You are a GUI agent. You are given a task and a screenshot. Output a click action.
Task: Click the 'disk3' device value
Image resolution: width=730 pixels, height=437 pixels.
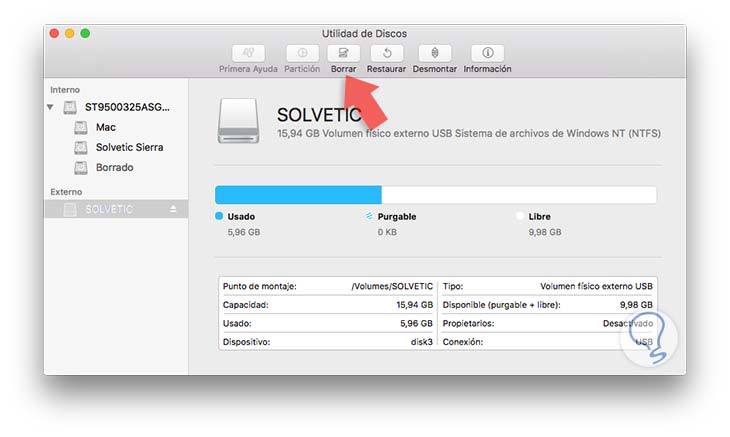(422, 342)
